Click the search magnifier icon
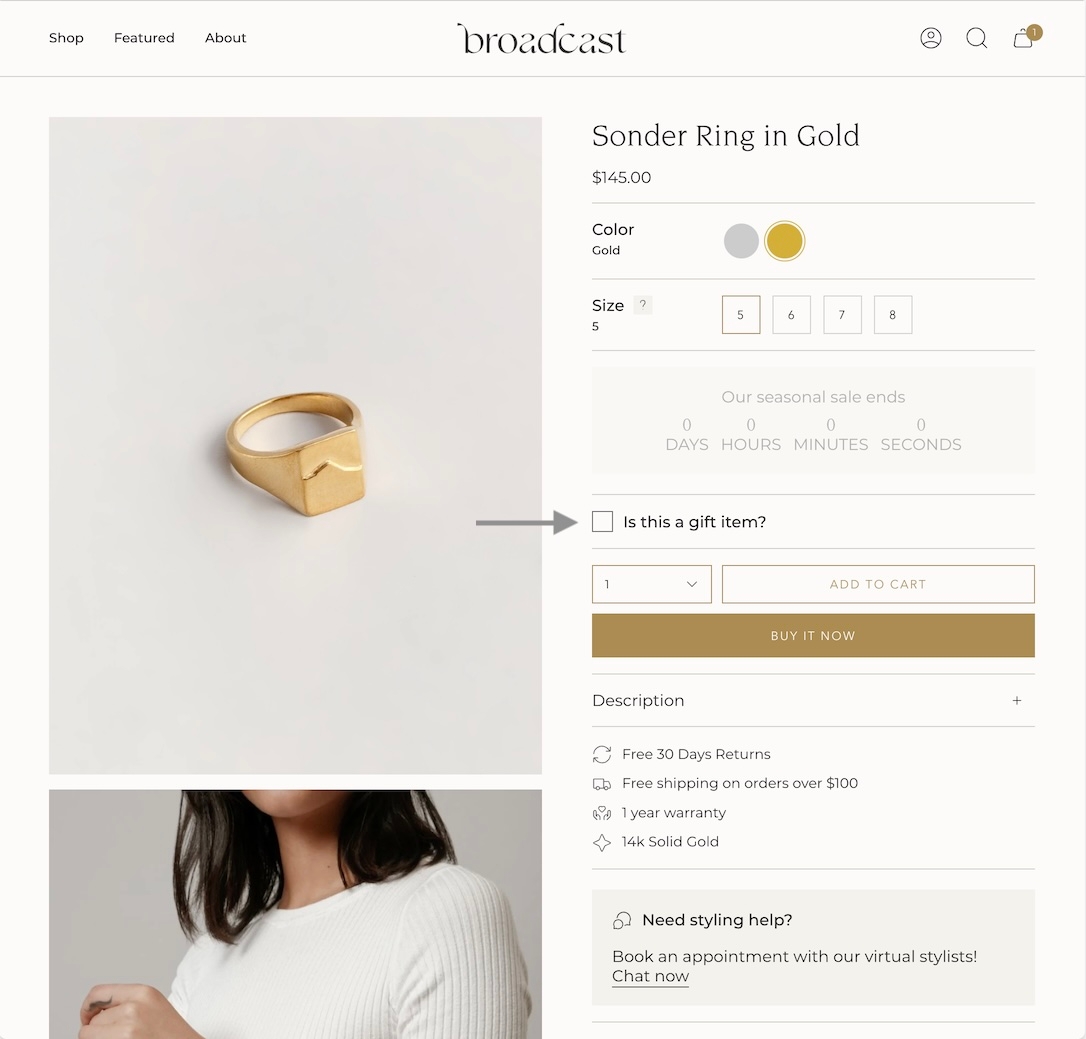 (977, 38)
